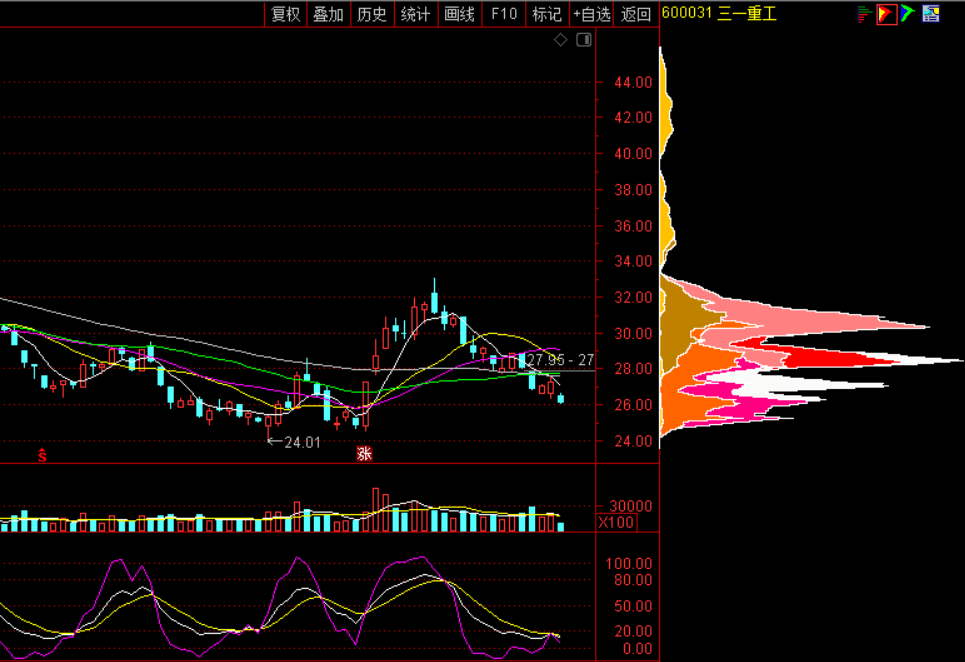This screenshot has height=662, width=965.
Task: Open F10 company information
Action: coord(504,14)
